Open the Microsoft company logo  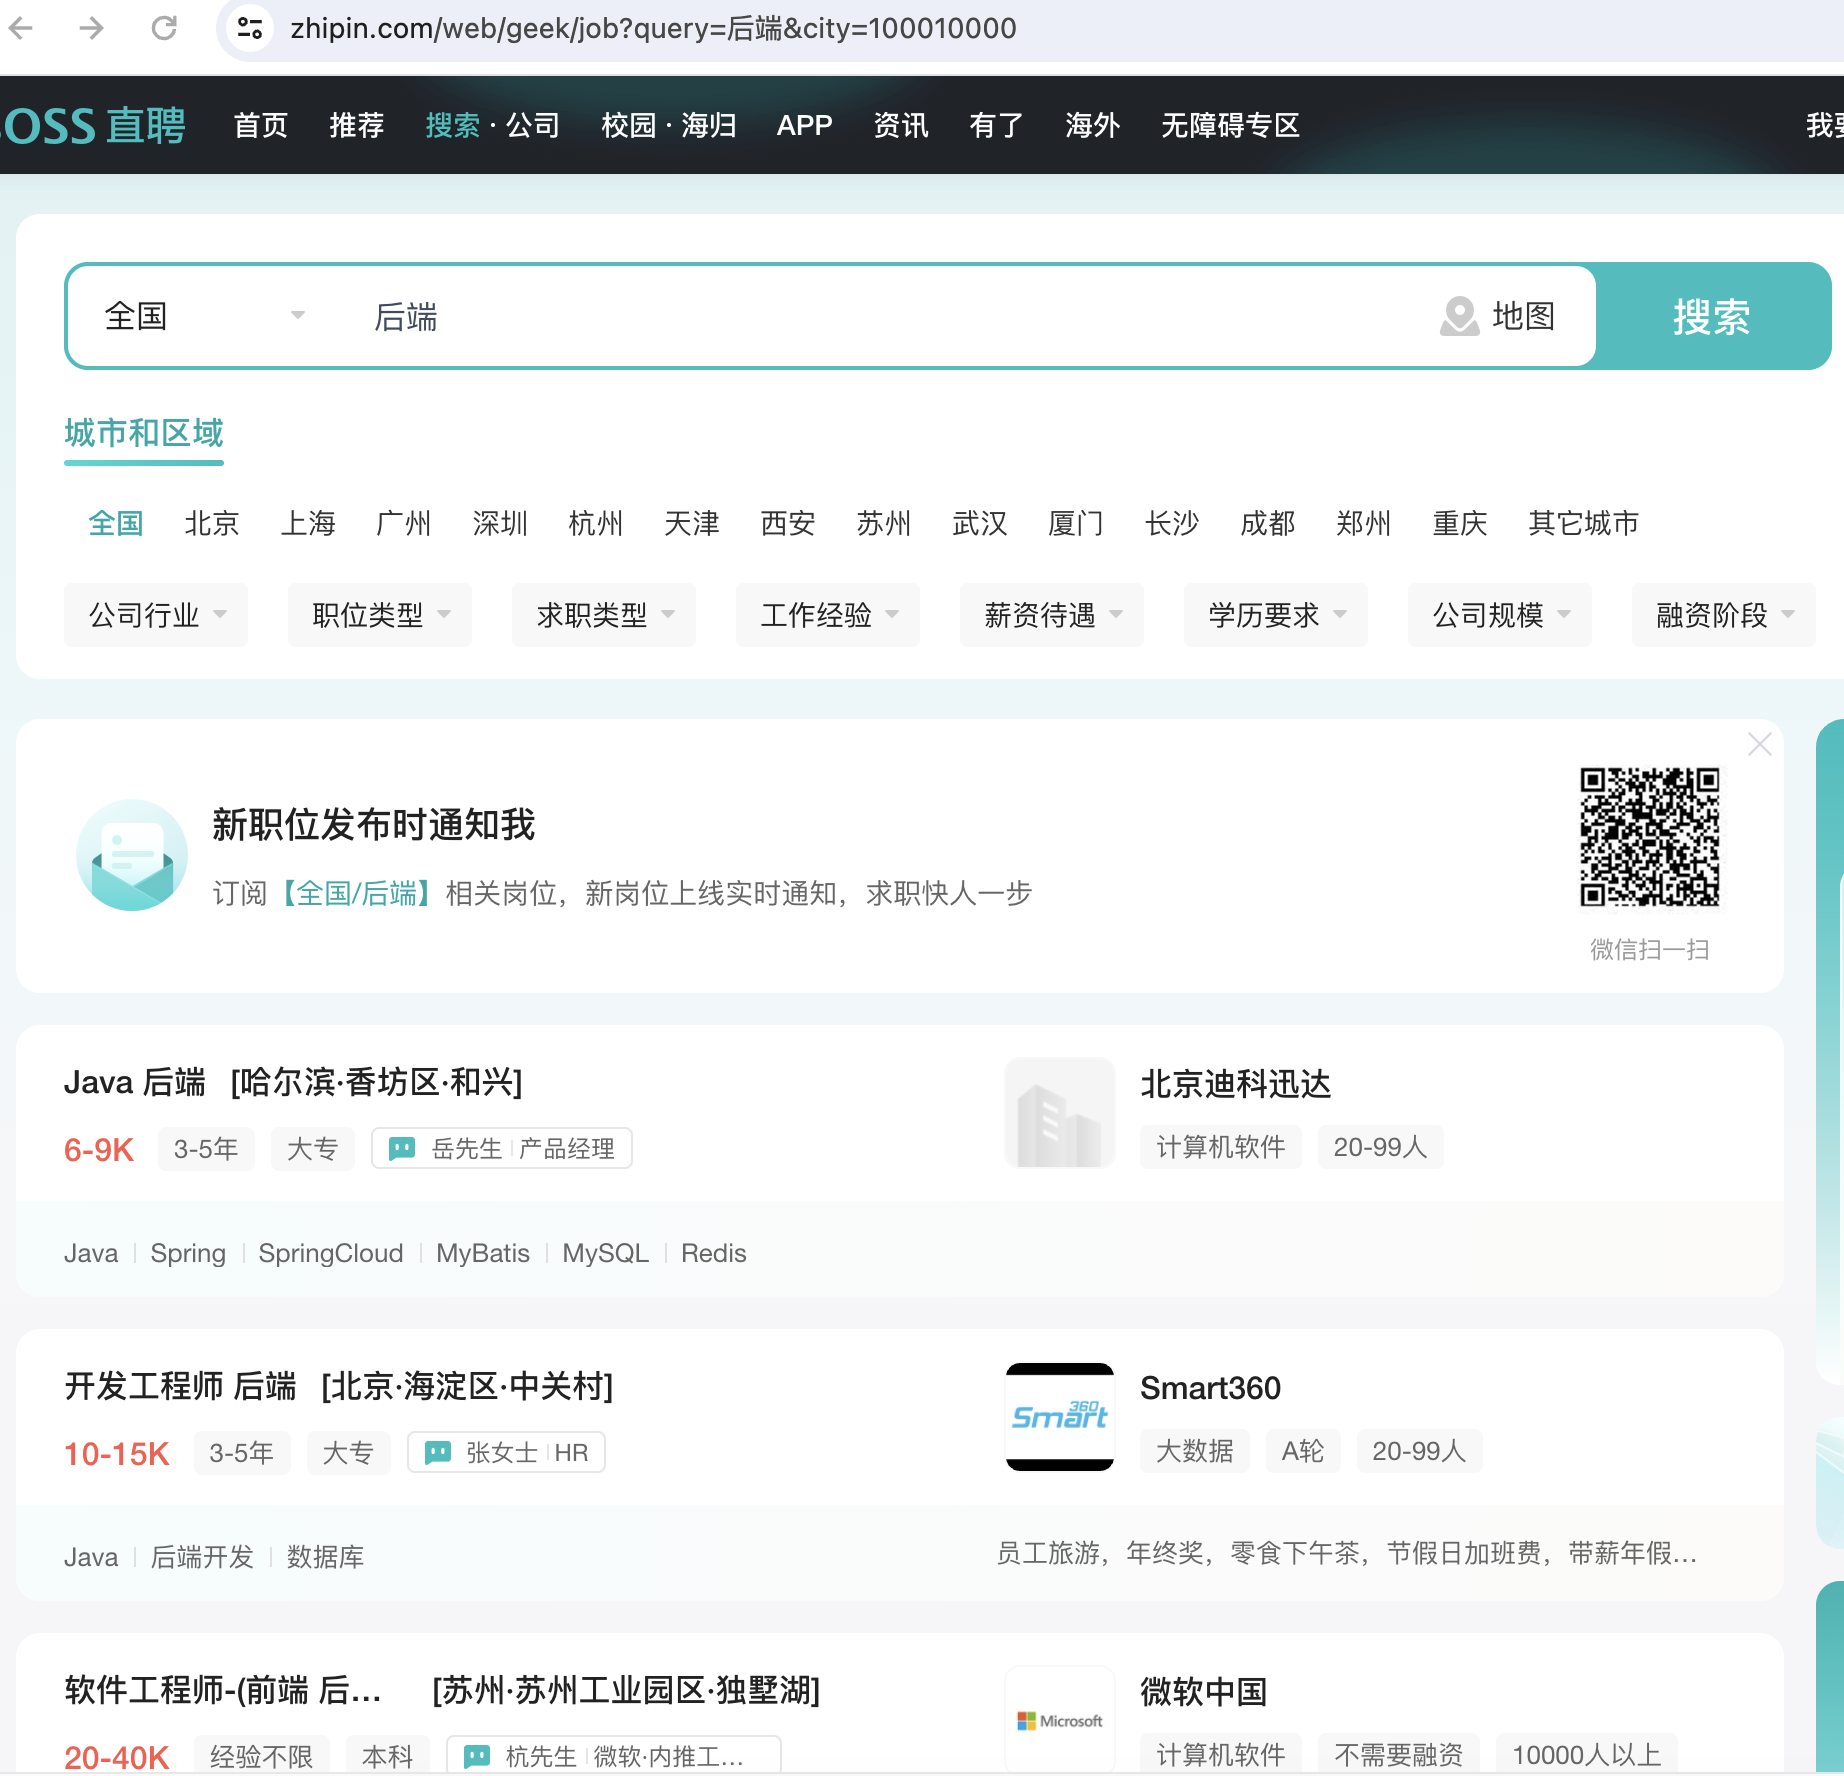click(x=1060, y=1720)
